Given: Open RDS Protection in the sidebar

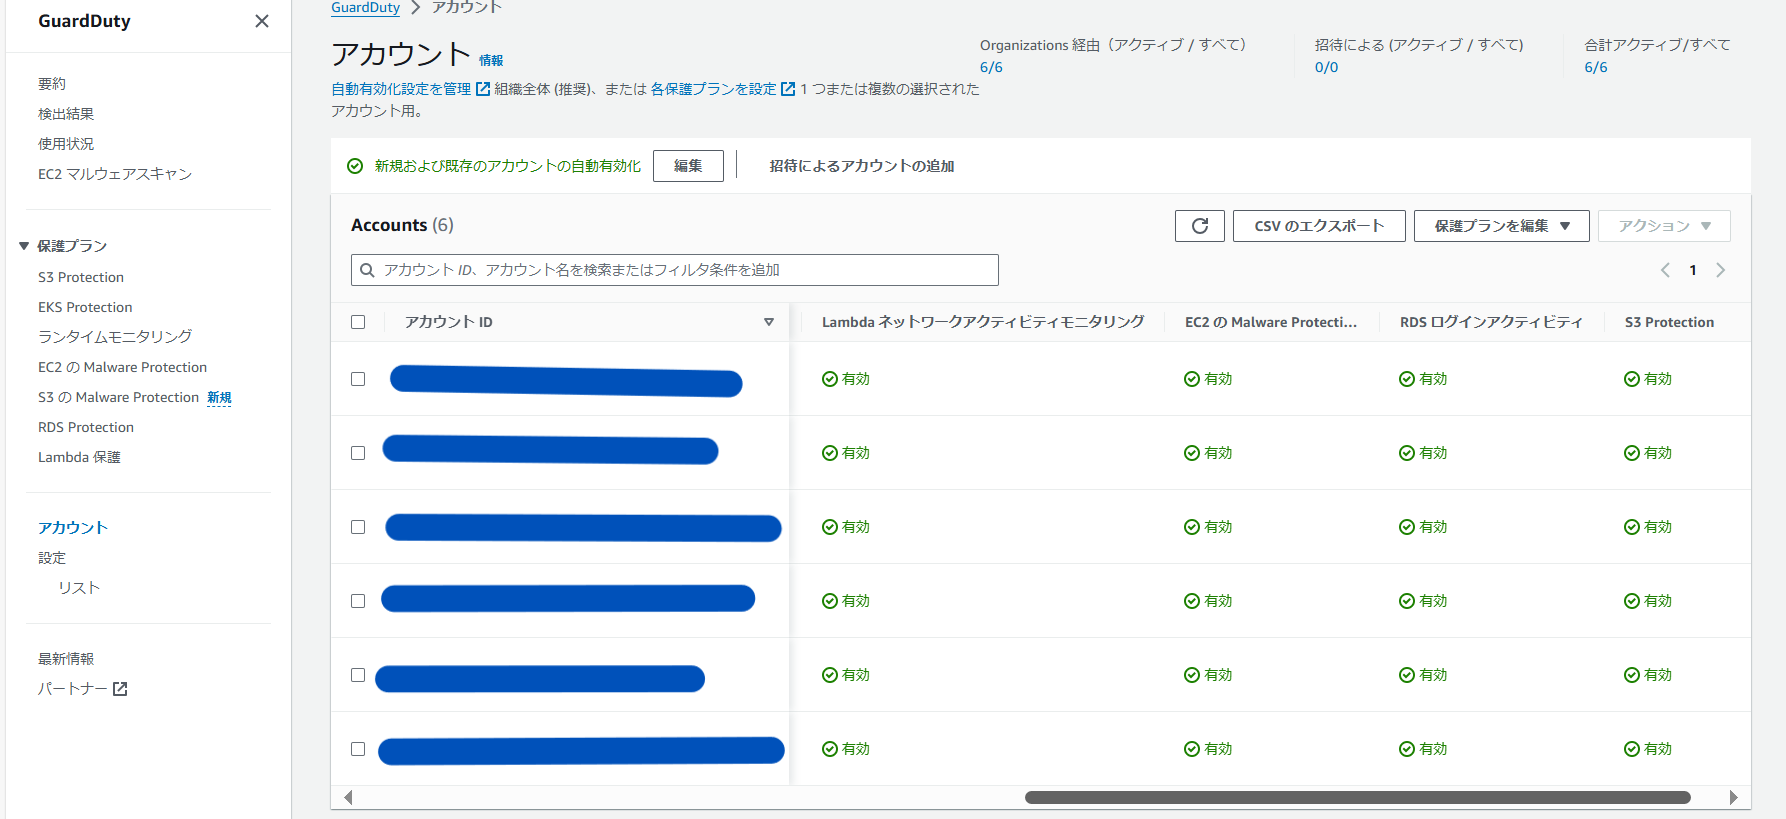Looking at the screenshot, I should tap(86, 427).
